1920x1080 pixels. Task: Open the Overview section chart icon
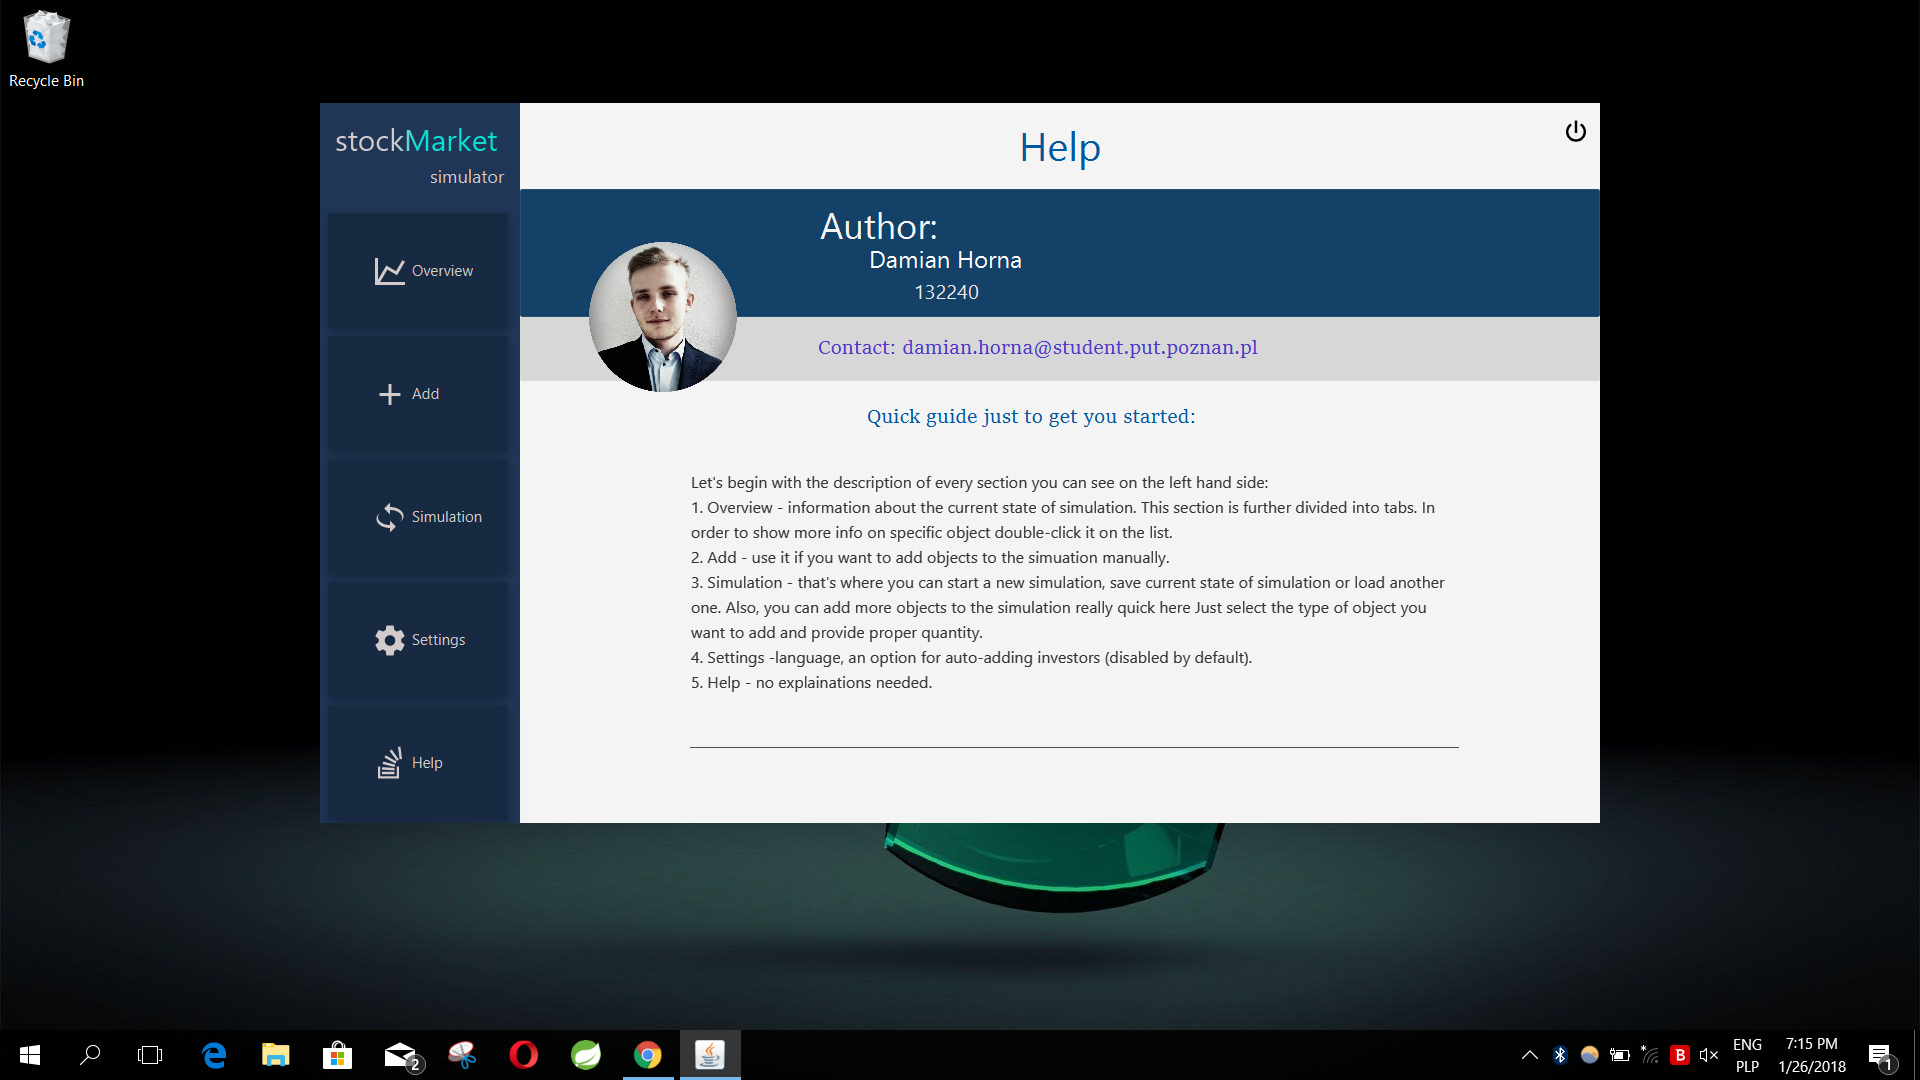(389, 271)
